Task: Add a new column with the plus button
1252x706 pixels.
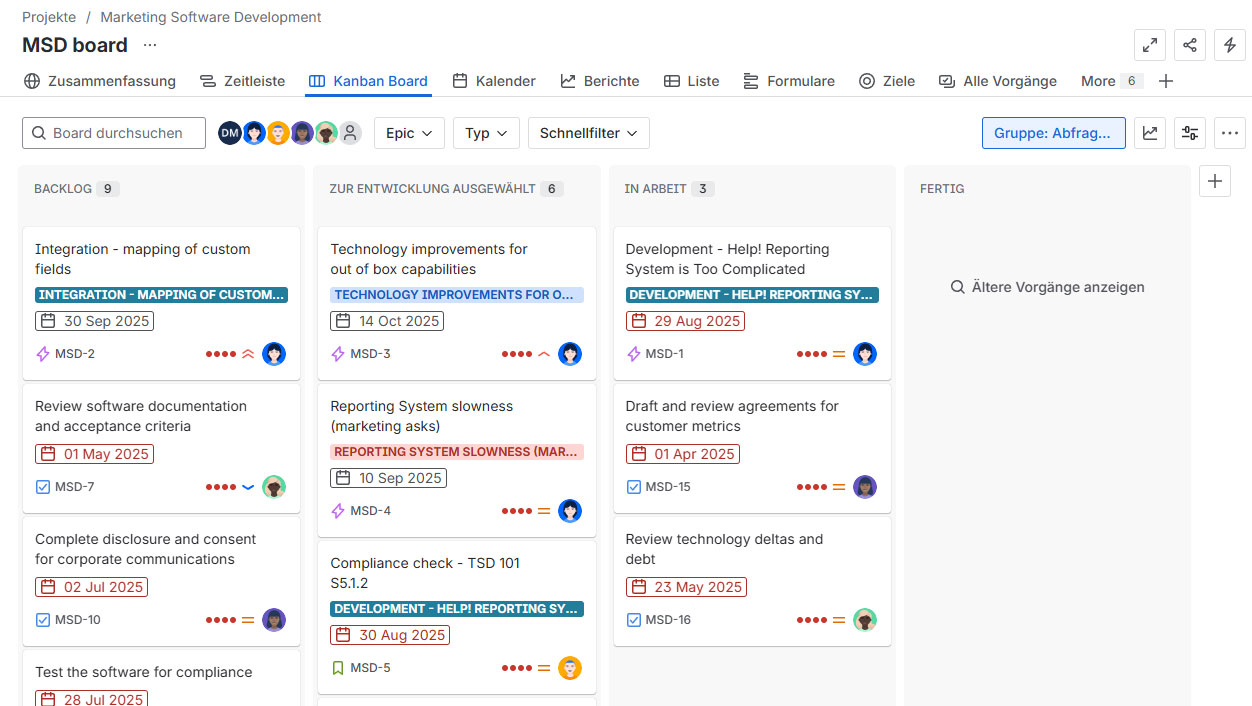Action: point(1215,181)
